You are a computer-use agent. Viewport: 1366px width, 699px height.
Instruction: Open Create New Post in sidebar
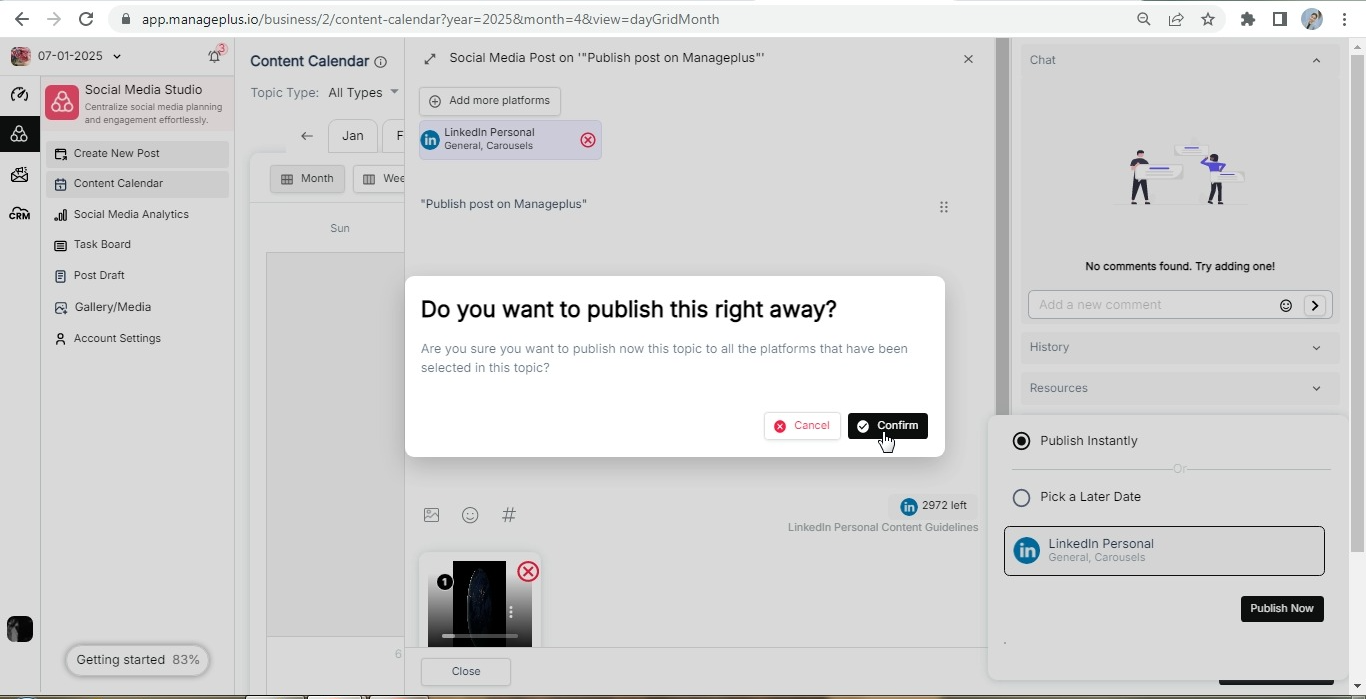138,154
